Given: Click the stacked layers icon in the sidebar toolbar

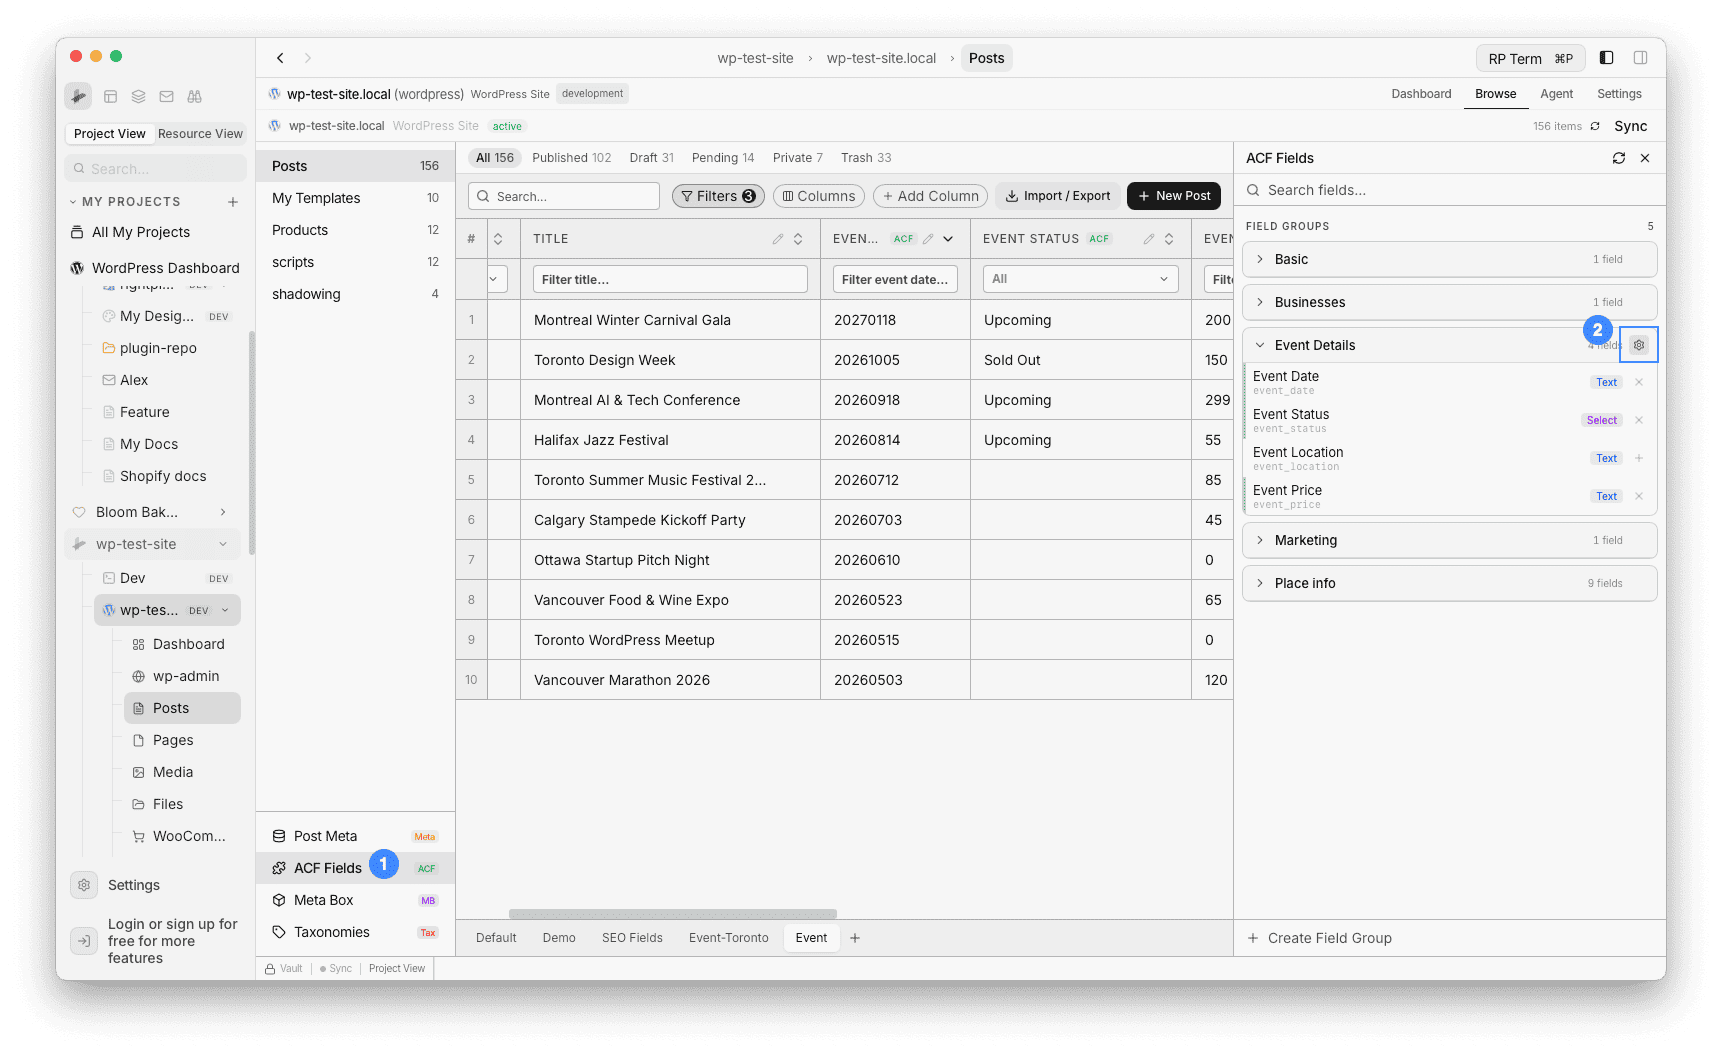Looking at the screenshot, I should pos(139,97).
